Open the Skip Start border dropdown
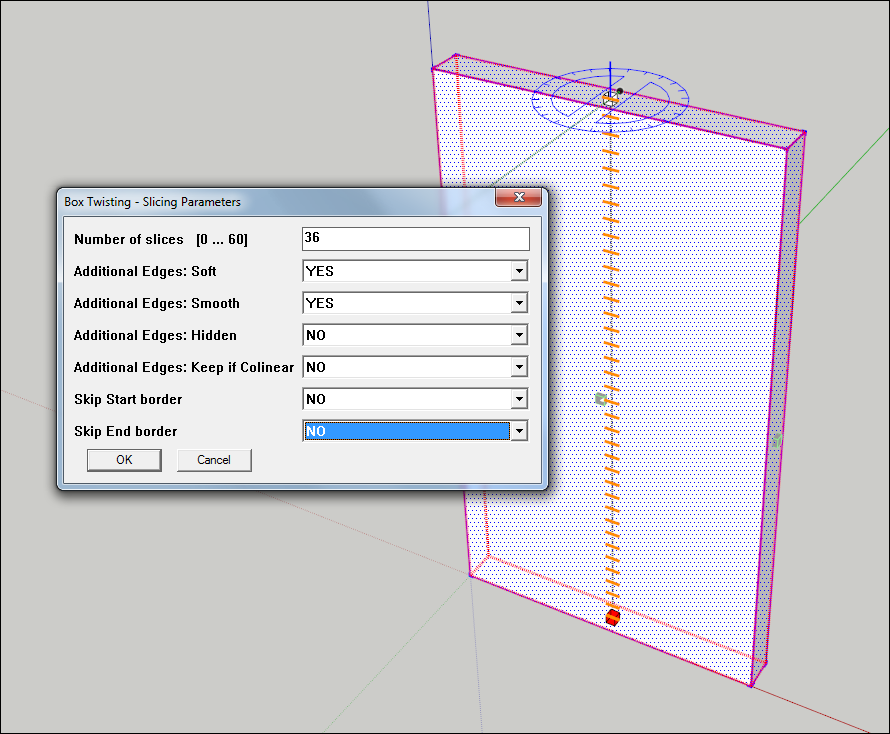The image size is (890, 734). 518,399
